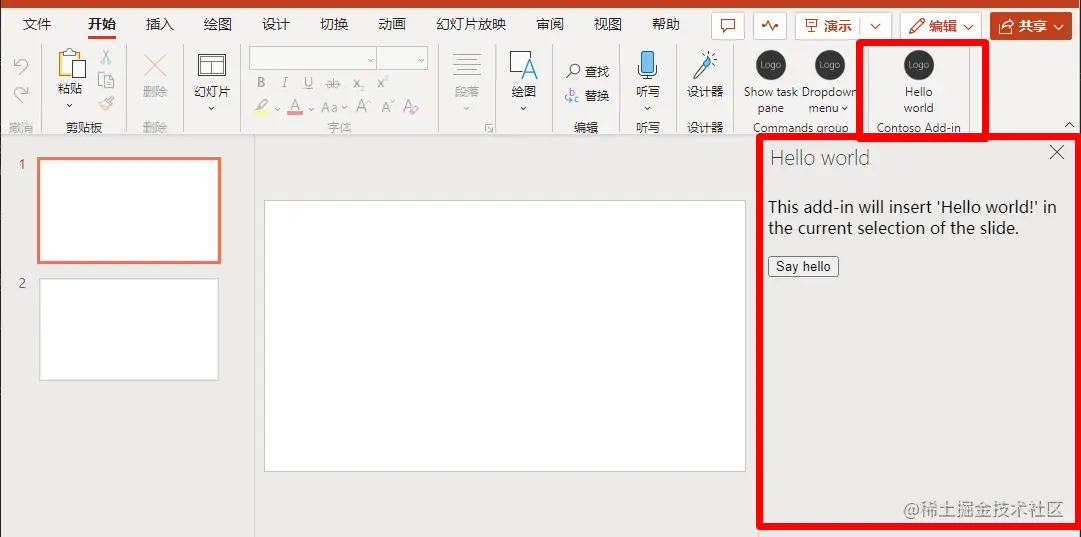This screenshot has width=1081, height=537.
Task: Click the cut scissors icon
Action: [106, 57]
